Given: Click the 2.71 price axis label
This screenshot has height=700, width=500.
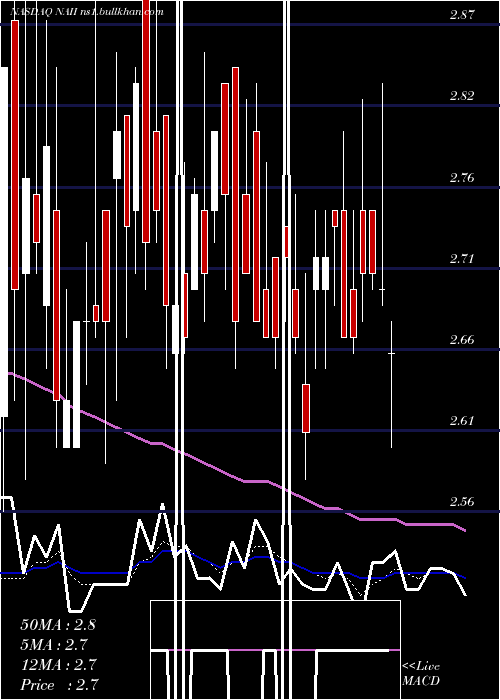Looking at the screenshot, I should coord(462,258).
